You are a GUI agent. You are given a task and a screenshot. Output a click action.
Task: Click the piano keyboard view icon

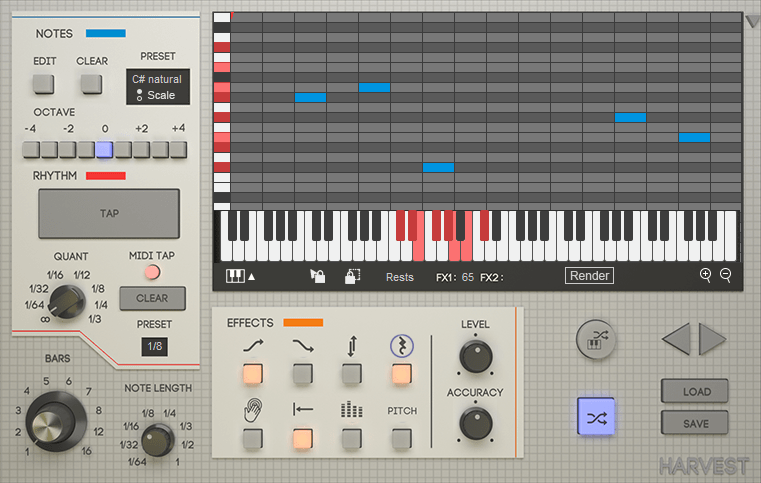tap(236, 276)
